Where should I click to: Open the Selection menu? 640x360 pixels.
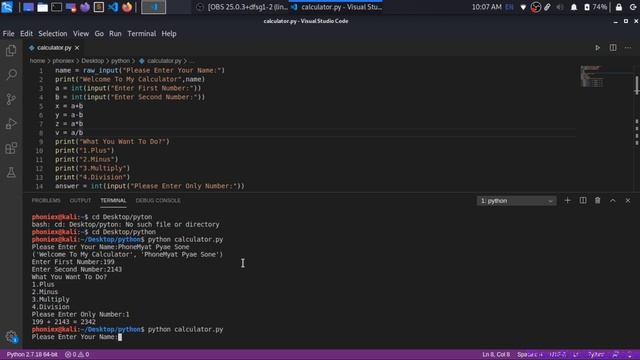(x=53, y=33)
